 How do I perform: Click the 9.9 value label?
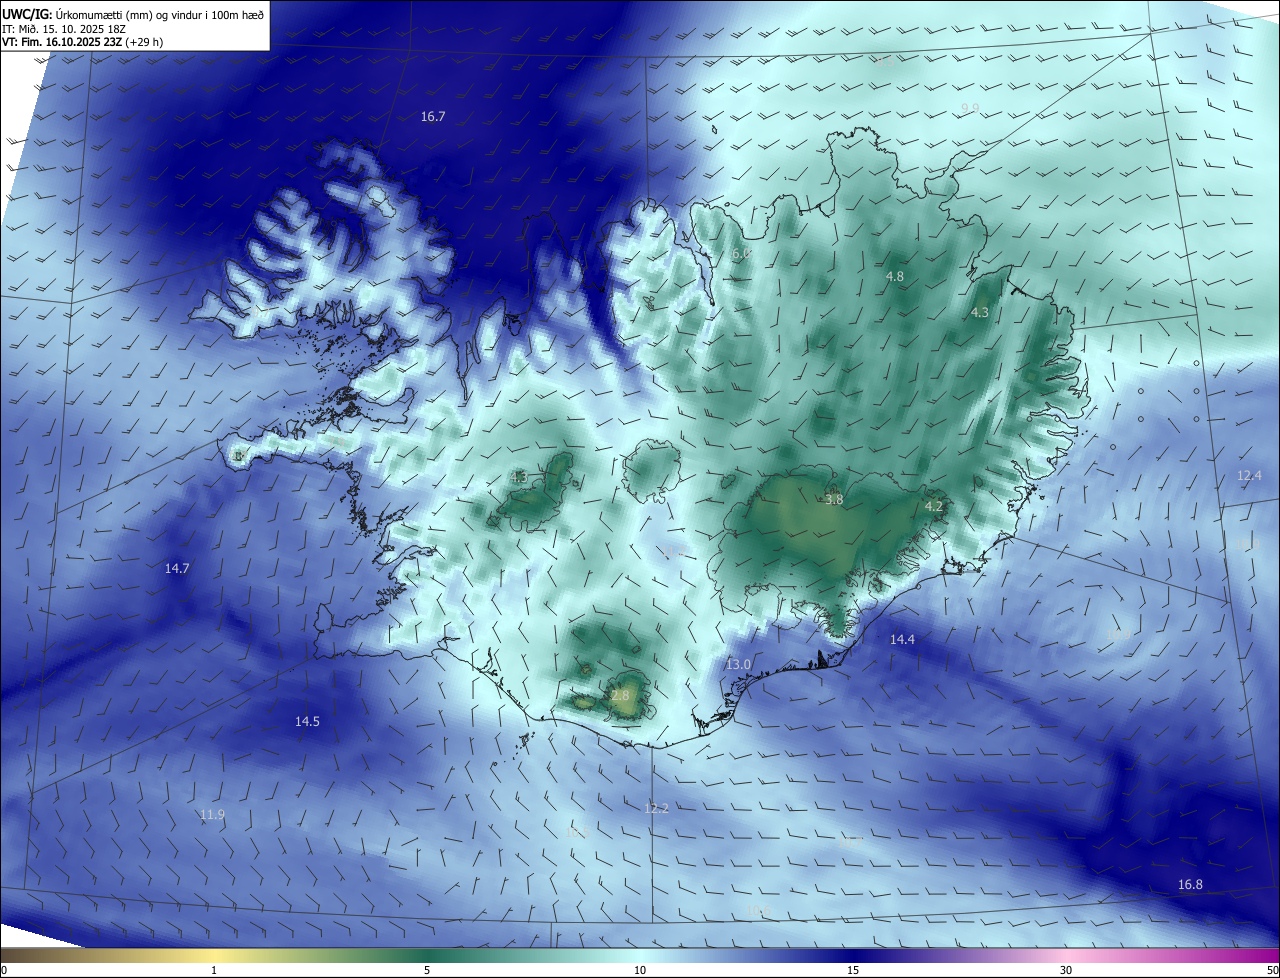click(970, 108)
